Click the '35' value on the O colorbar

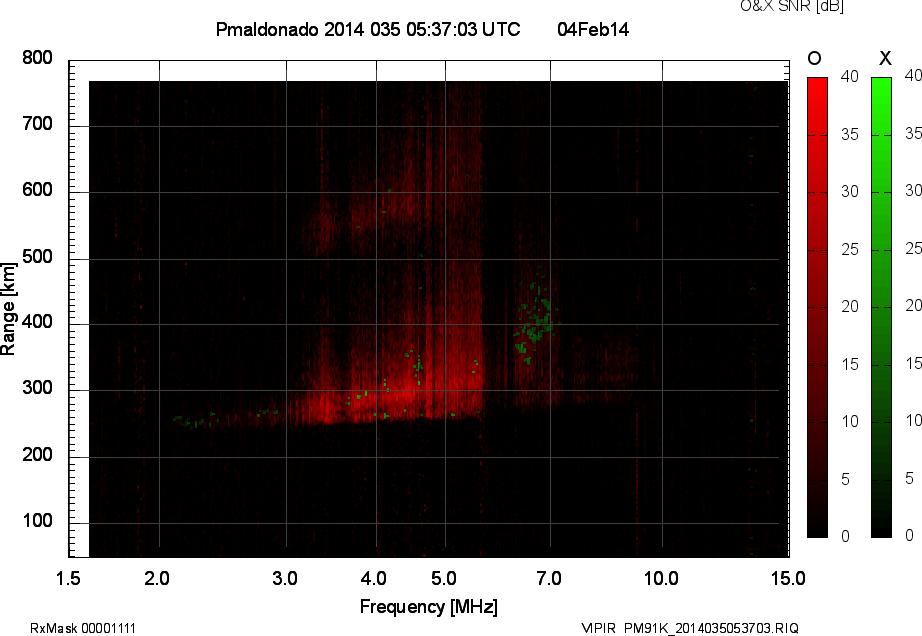(849, 135)
